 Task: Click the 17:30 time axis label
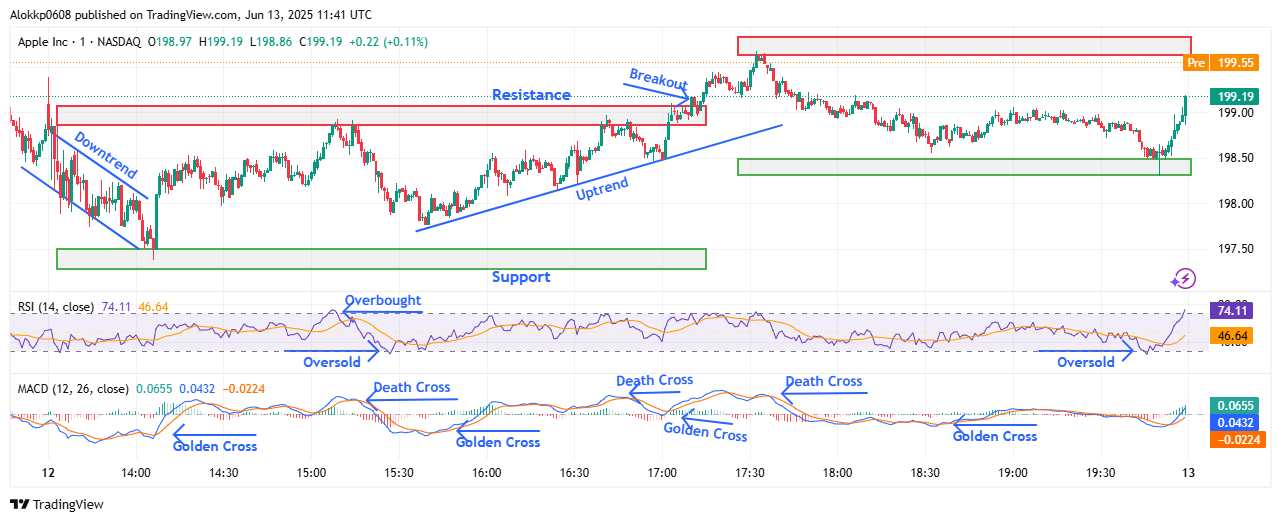[x=750, y=472]
